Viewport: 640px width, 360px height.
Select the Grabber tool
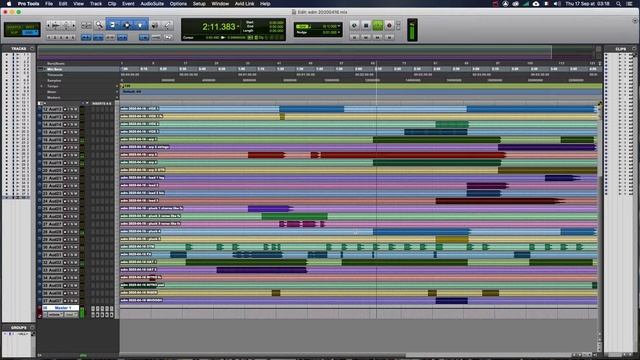point(140,25)
